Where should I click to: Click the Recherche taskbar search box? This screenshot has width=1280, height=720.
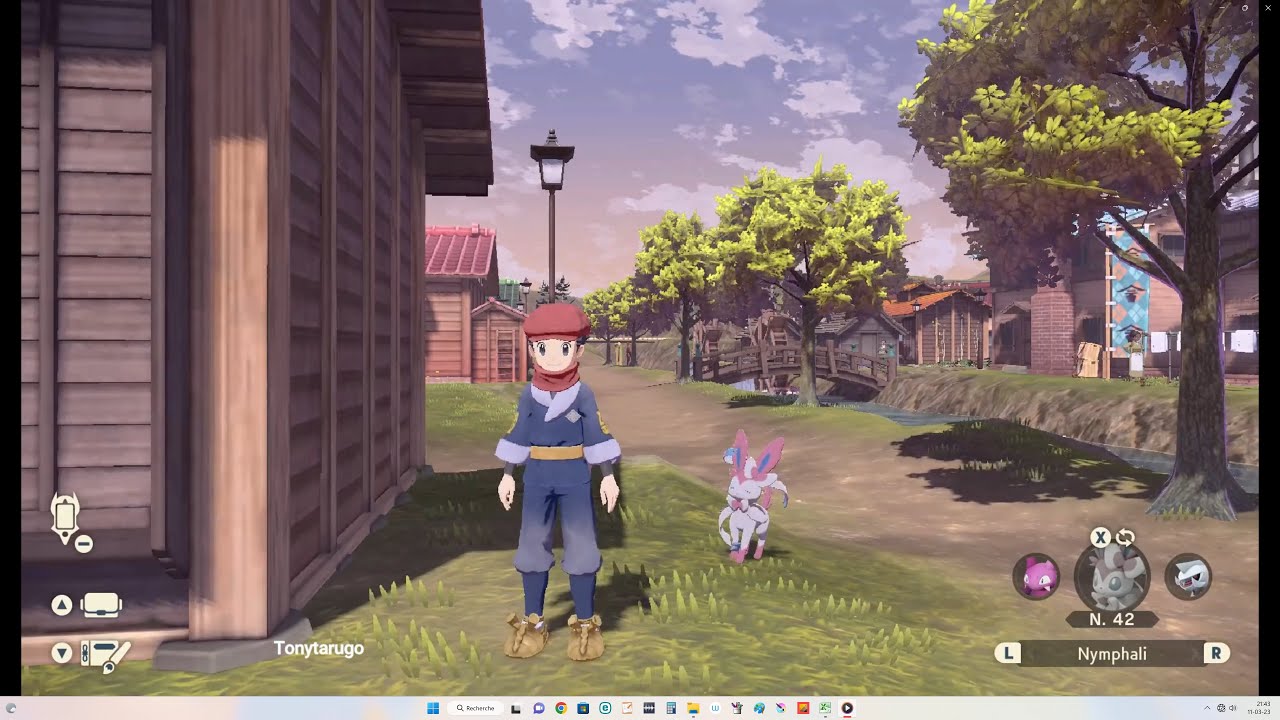tap(475, 708)
